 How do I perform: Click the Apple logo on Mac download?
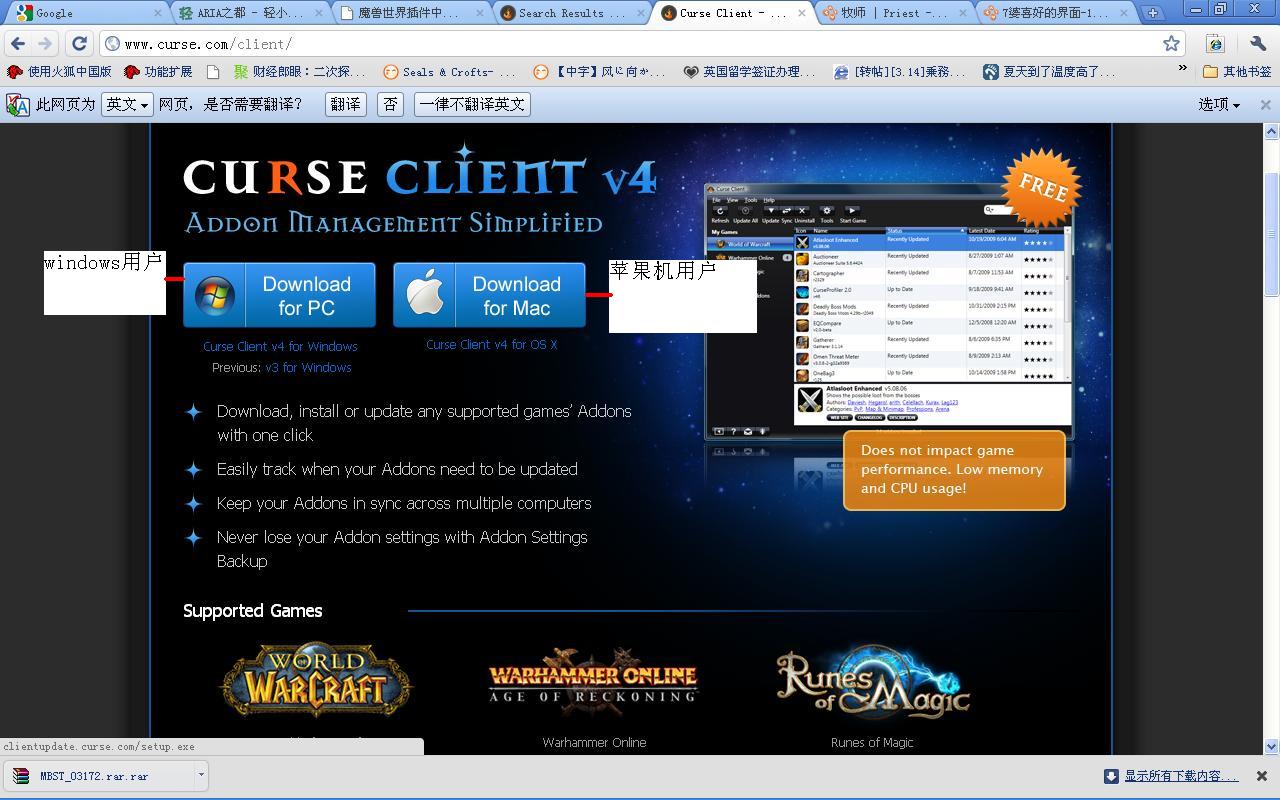(424, 295)
